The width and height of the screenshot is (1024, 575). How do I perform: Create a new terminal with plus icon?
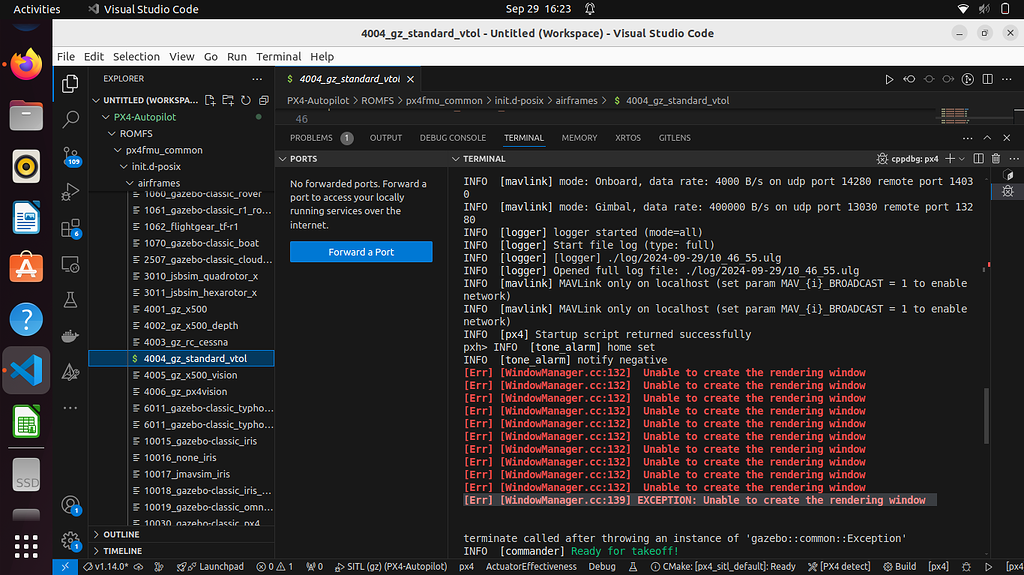coord(950,159)
